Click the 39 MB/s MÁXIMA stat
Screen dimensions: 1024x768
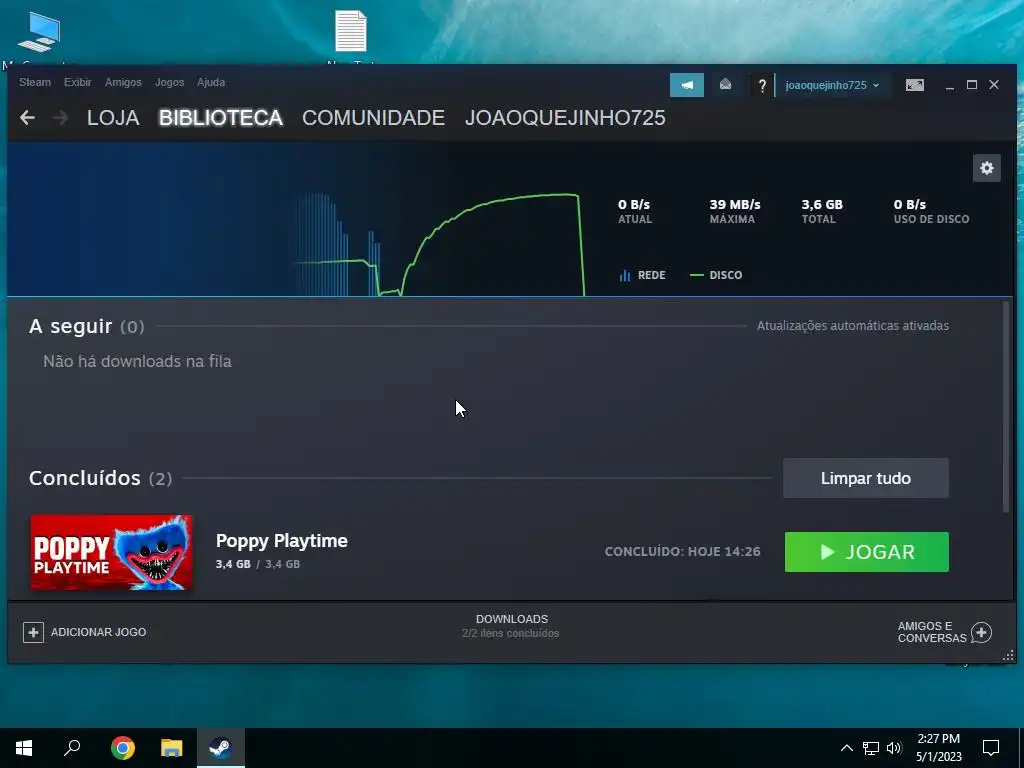point(735,211)
